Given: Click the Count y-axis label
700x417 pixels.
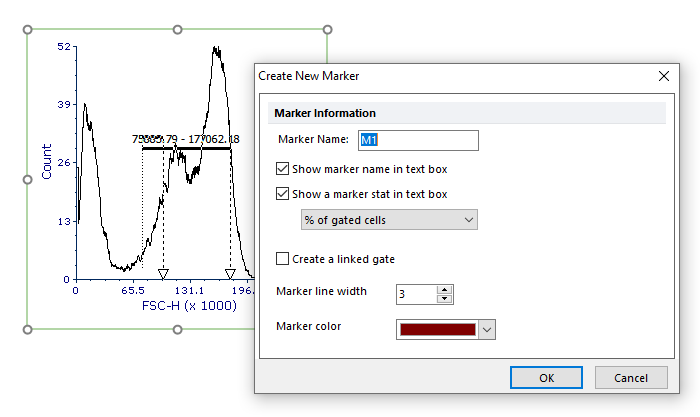Looking at the screenshot, I should pos(47,161).
